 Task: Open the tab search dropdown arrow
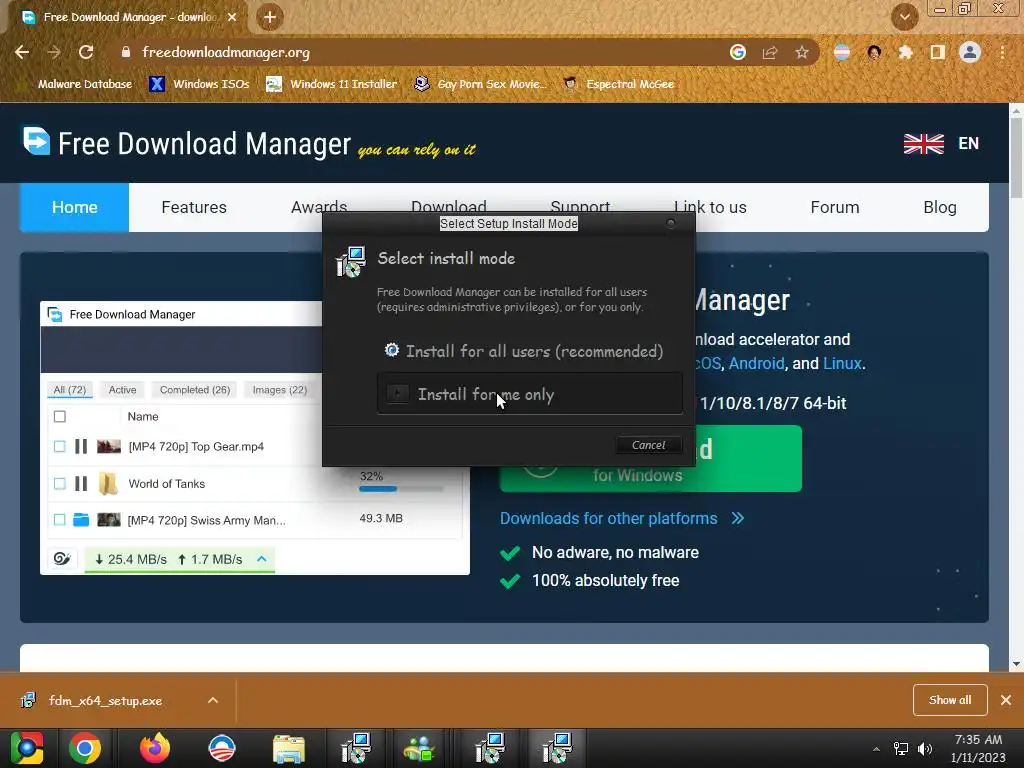[904, 17]
